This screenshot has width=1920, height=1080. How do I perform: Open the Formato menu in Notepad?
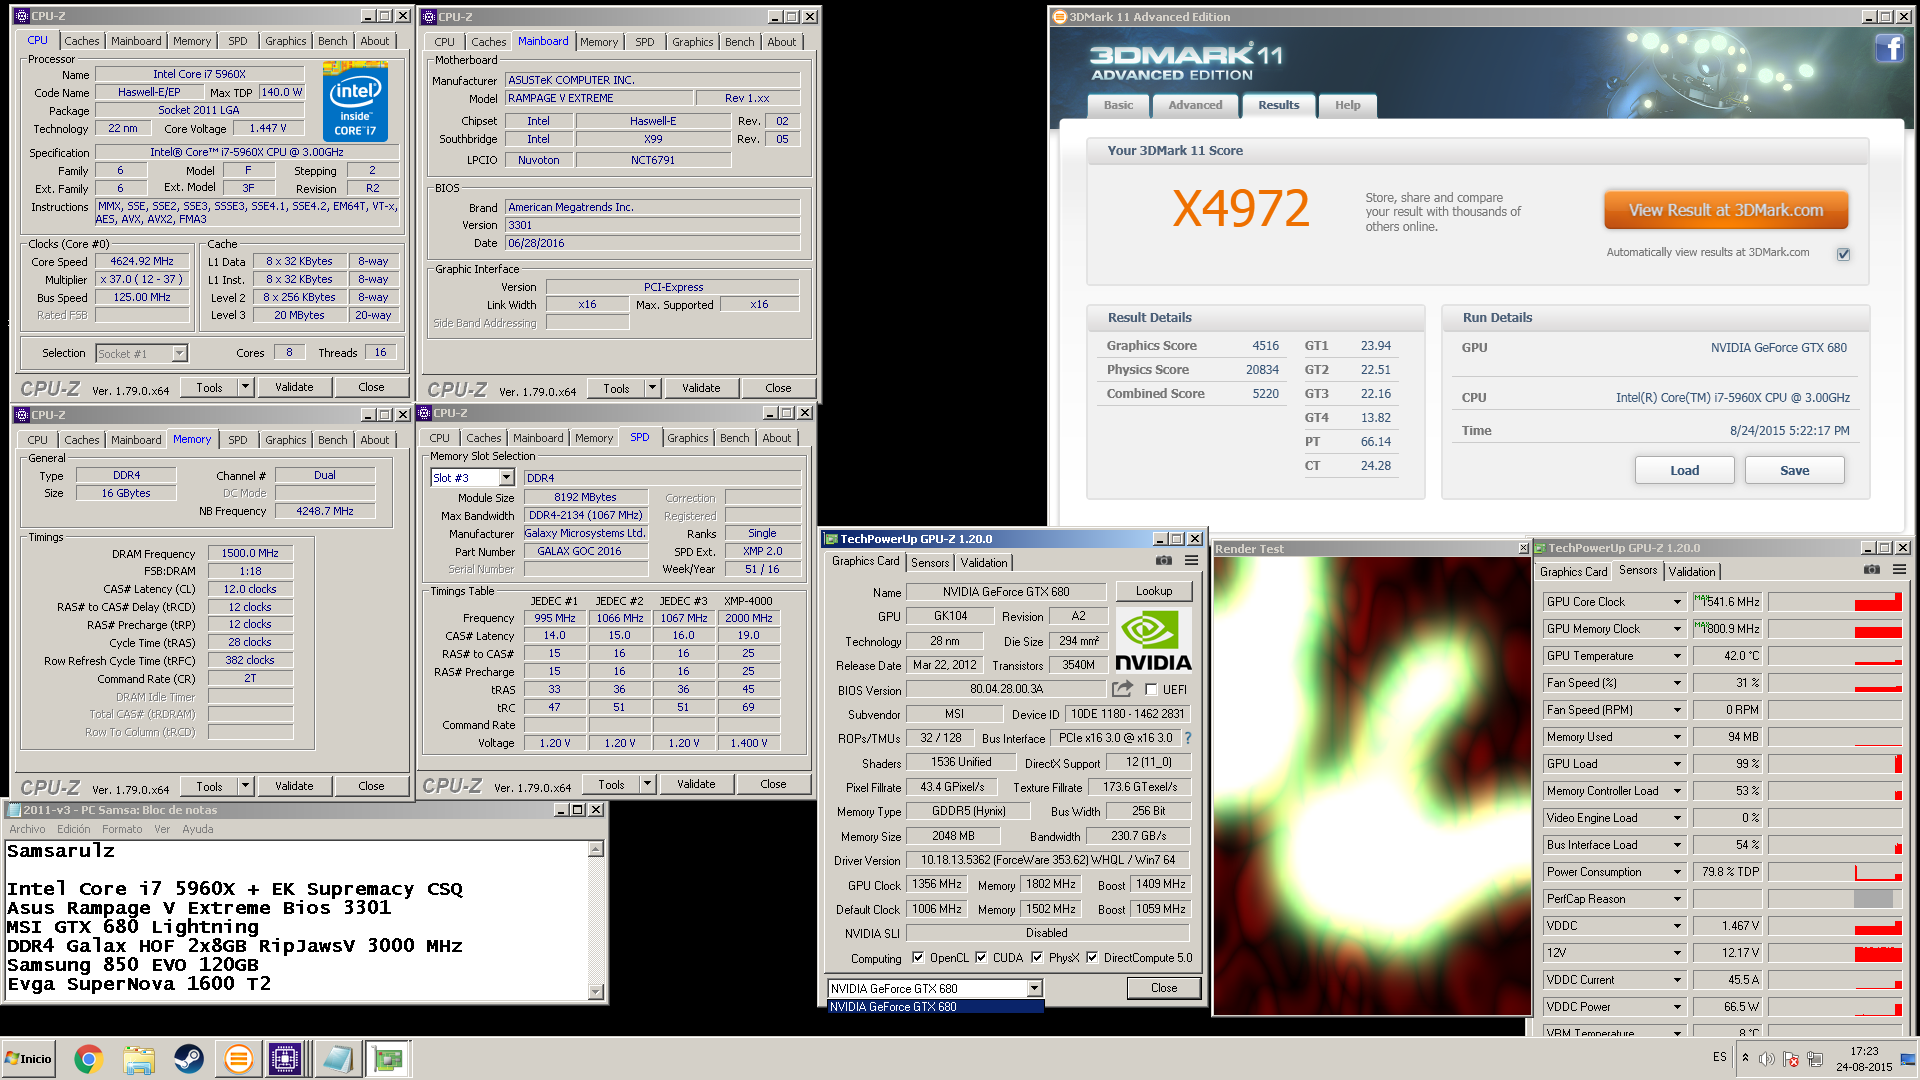(x=122, y=829)
